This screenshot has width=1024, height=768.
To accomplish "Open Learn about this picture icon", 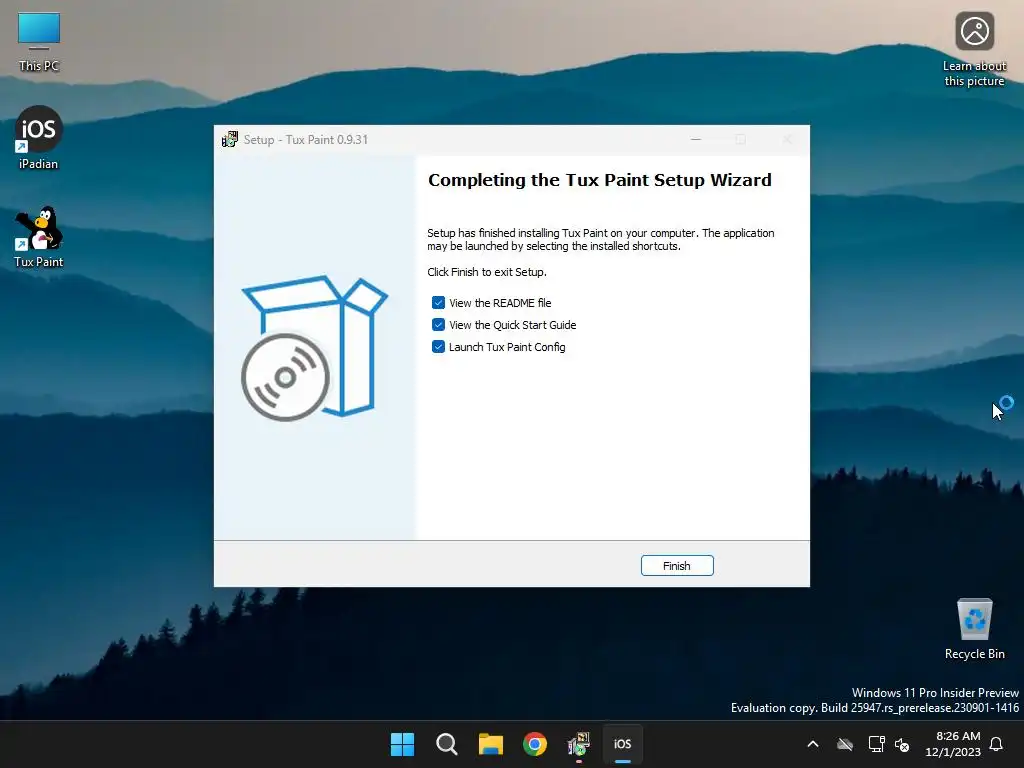I will pyautogui.click(x=974, y=50).
